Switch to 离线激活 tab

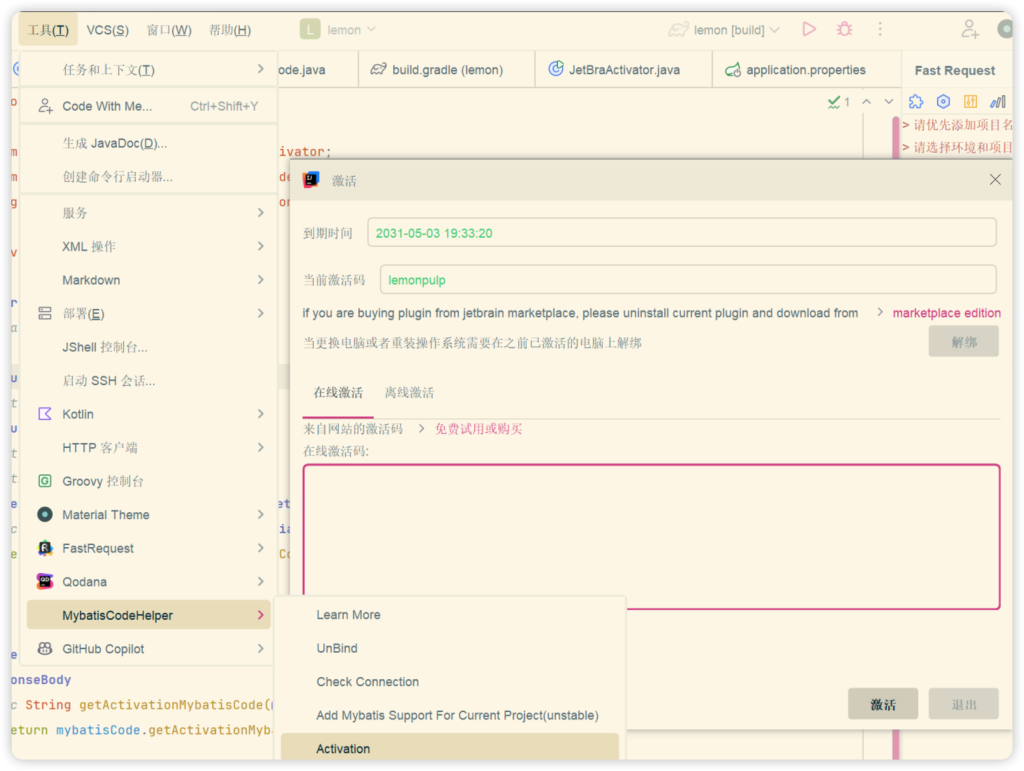pos(409,393)
